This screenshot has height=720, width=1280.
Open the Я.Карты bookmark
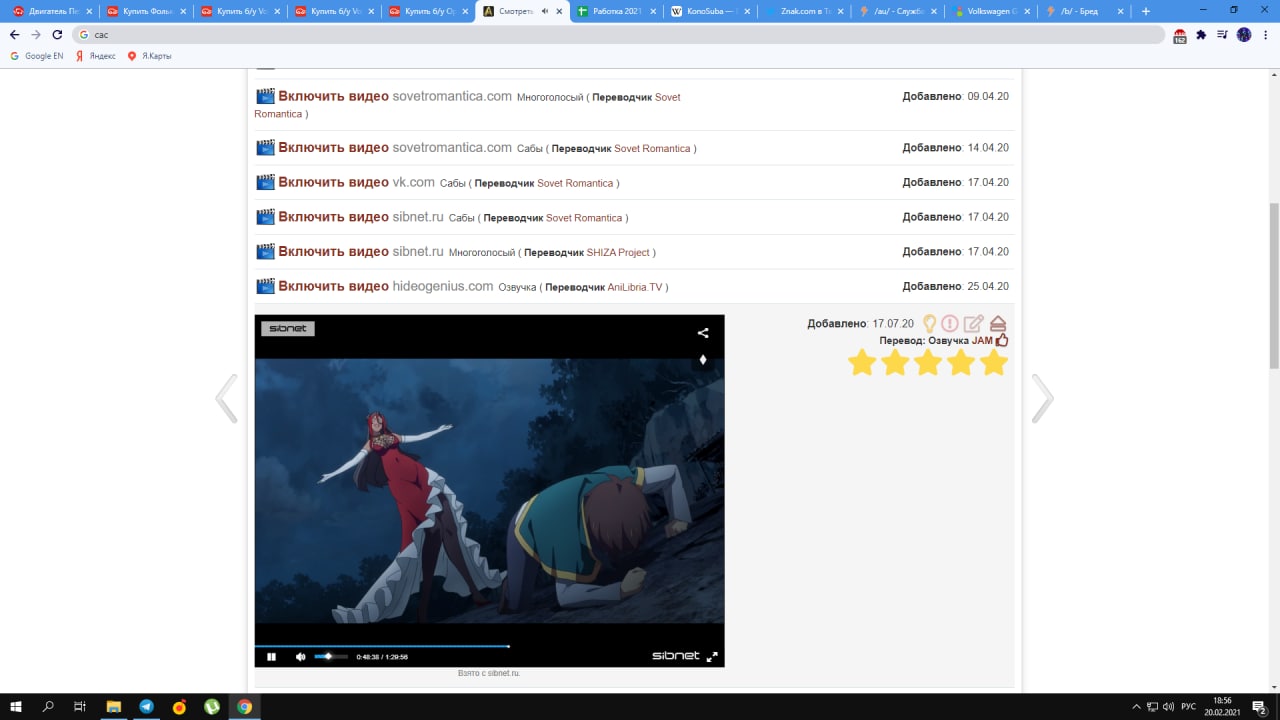[x=149, y=56]
